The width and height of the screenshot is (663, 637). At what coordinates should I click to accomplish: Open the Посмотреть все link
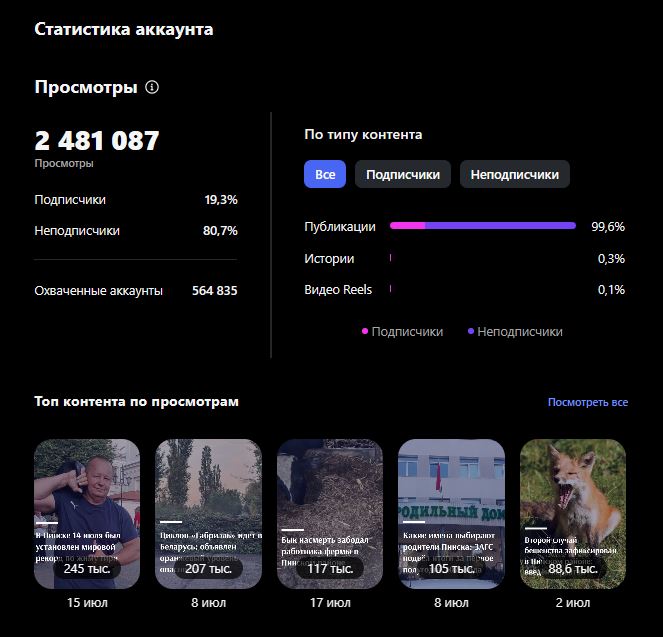coord(587,402)
